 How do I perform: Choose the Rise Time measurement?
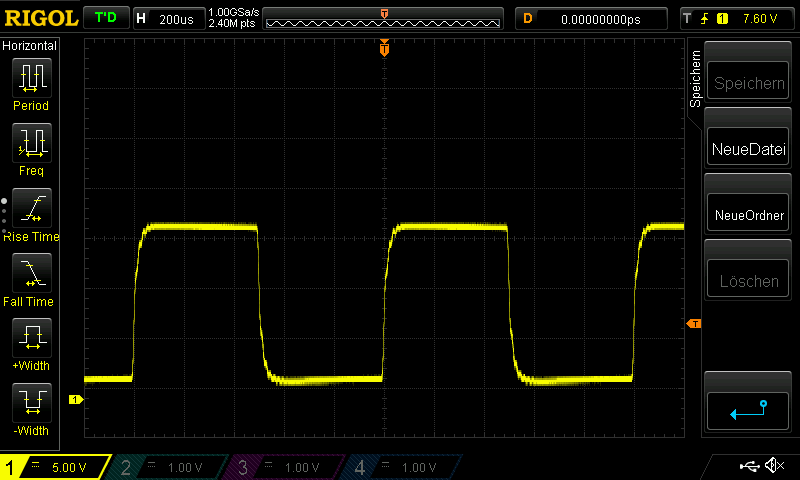point(30,208)
